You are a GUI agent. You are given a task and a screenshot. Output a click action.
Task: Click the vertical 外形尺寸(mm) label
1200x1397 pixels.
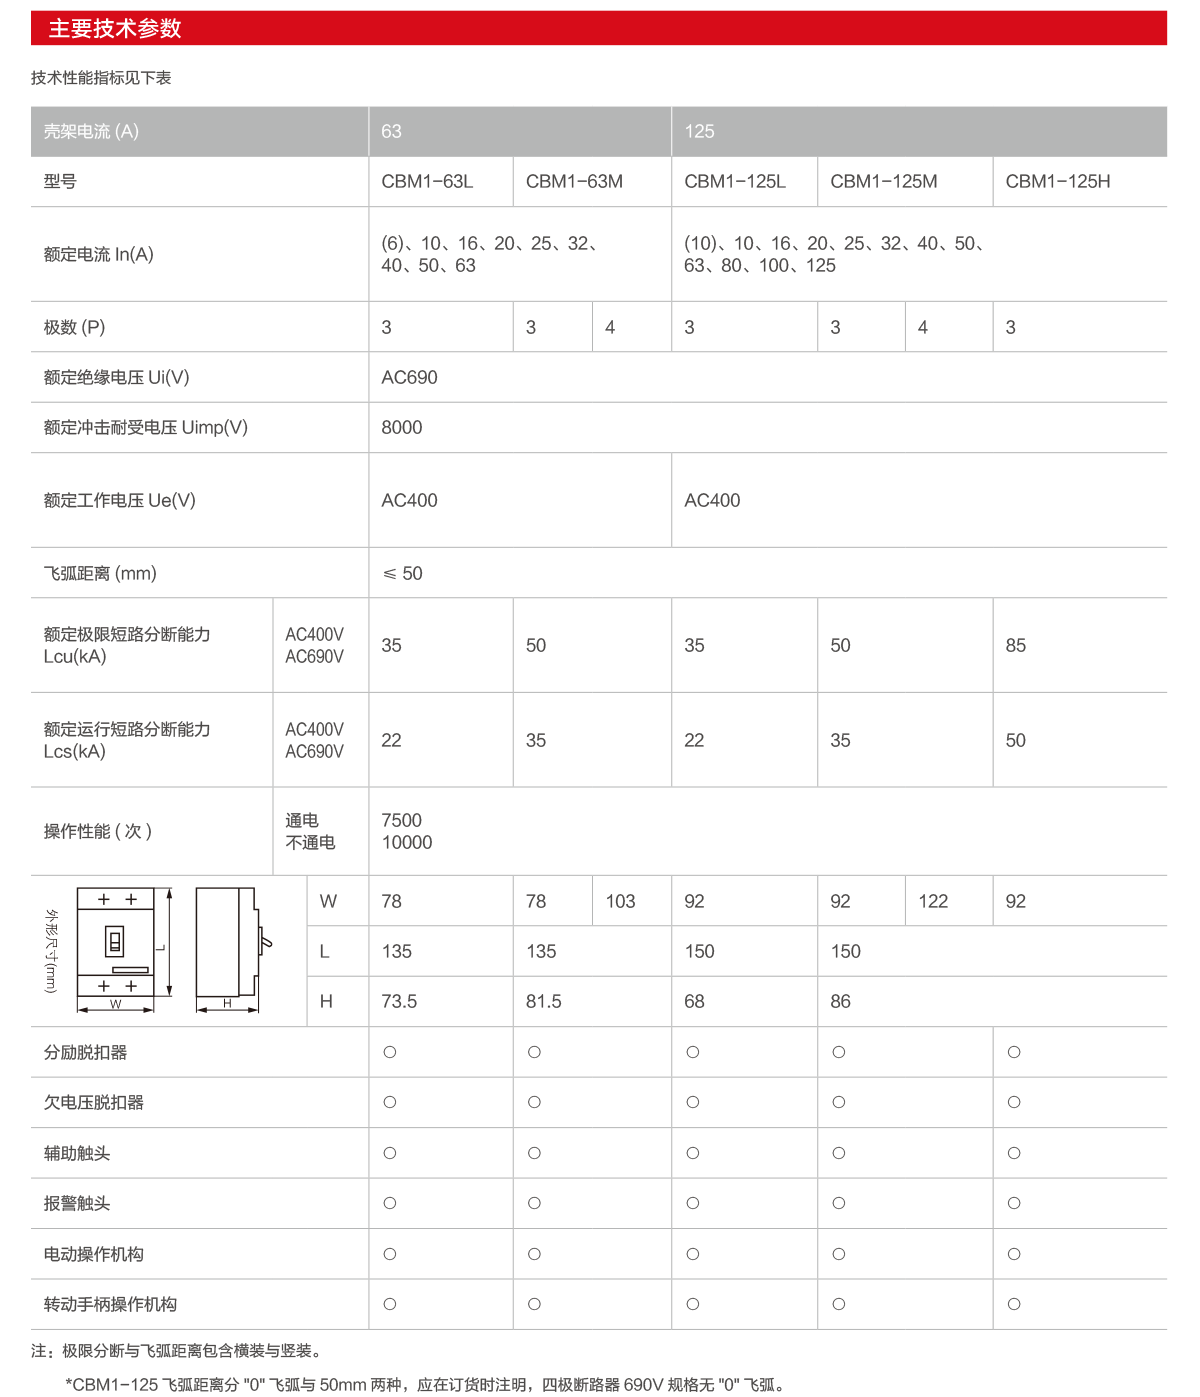[x=51, y=950]
